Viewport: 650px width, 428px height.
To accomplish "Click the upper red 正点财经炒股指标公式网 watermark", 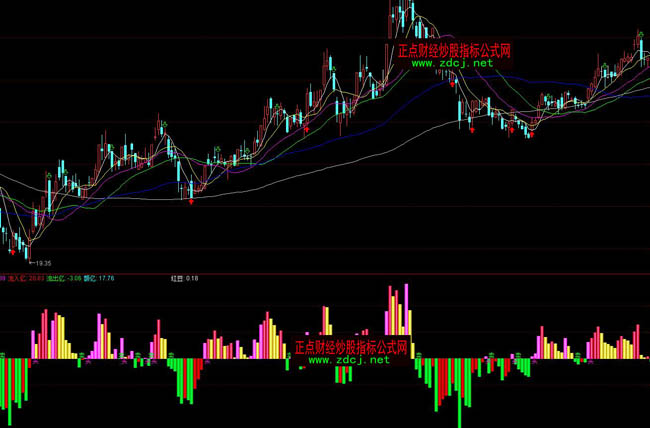I will tap(455, 50).
